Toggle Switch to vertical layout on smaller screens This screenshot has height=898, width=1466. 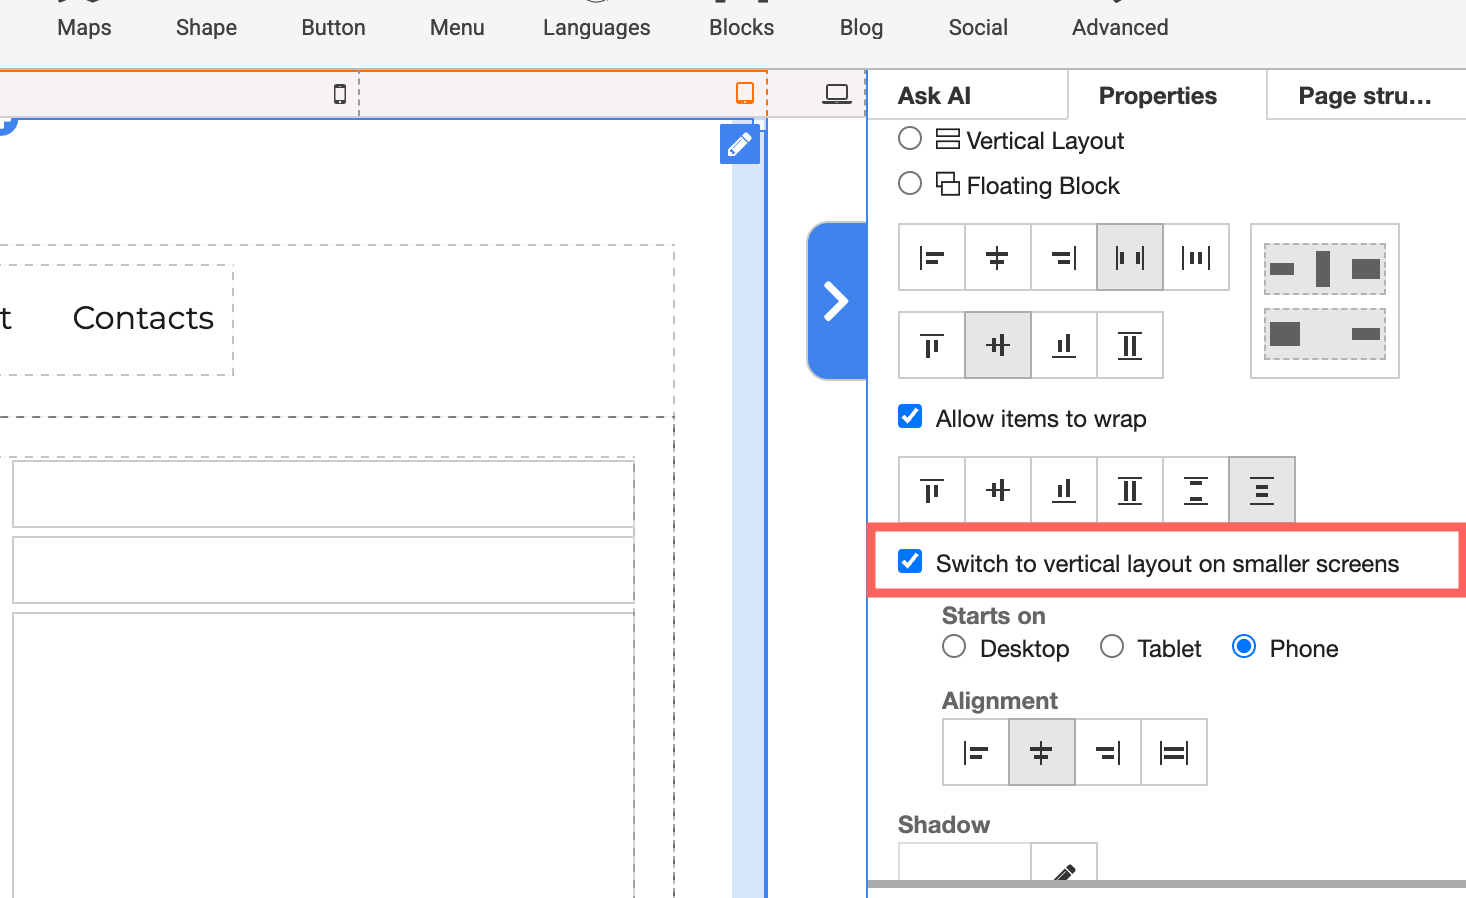[910, 562]
